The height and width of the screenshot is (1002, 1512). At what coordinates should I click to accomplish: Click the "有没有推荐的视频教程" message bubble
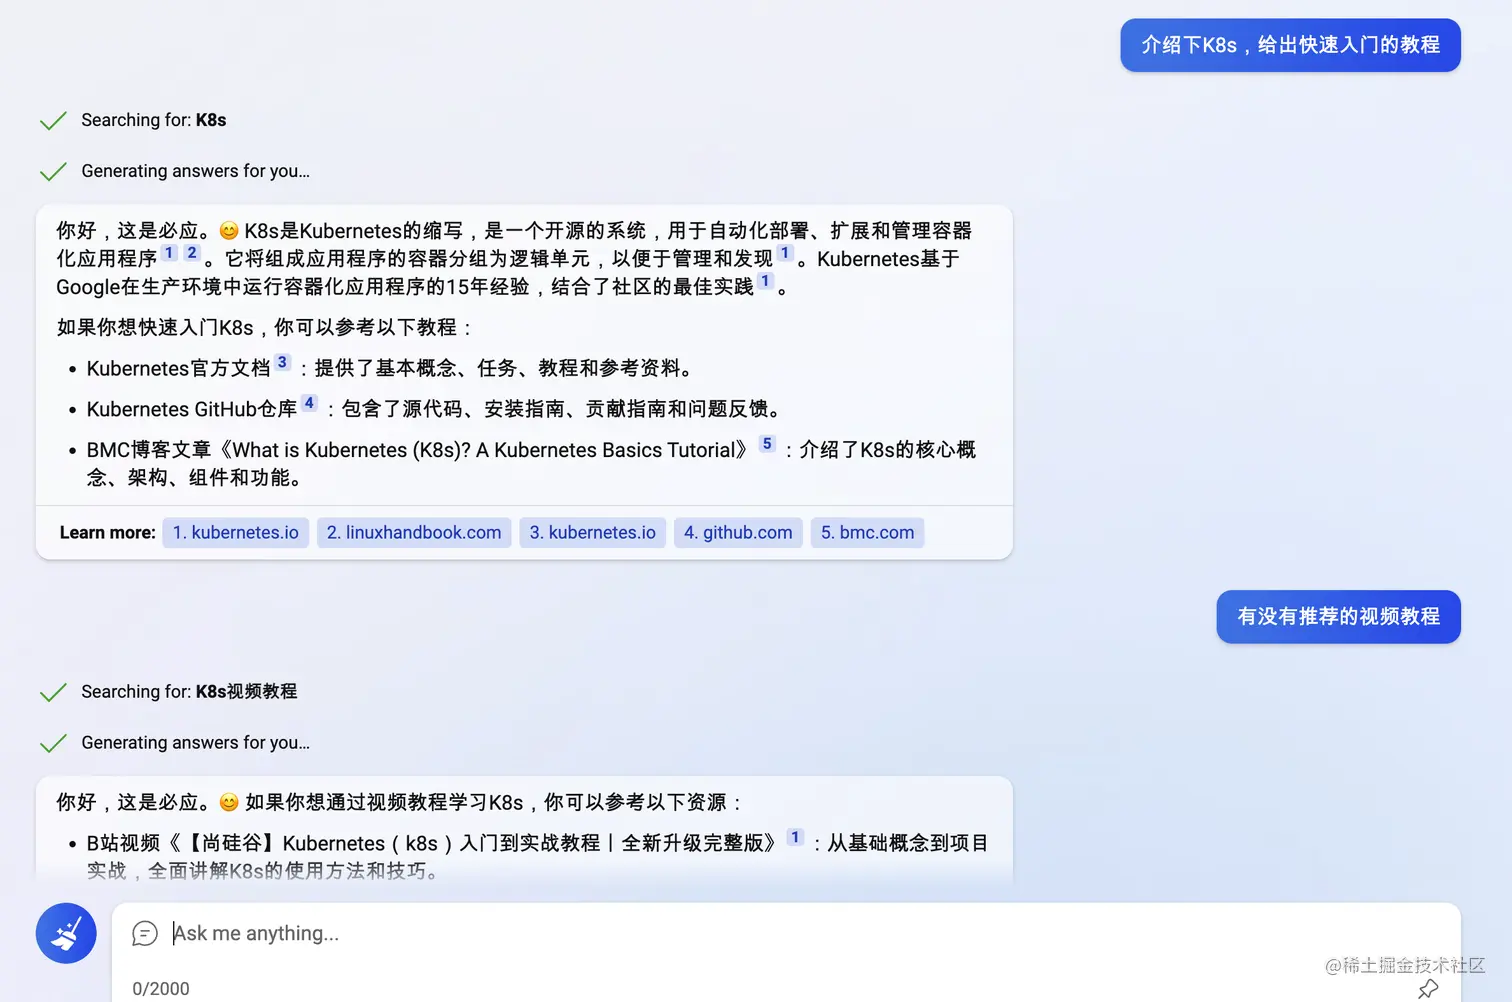pyautogui.click(x=1337, y=617)
